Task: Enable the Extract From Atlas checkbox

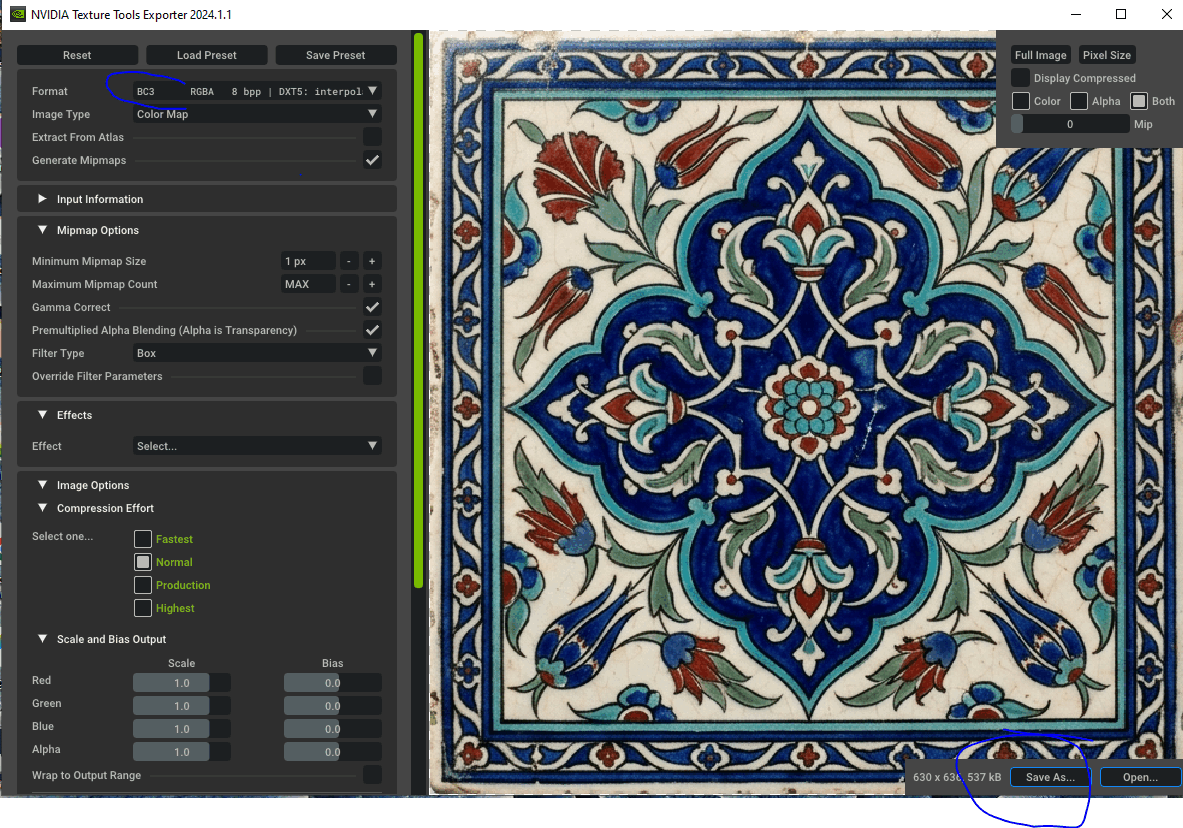Action: (x=372, y=137)
